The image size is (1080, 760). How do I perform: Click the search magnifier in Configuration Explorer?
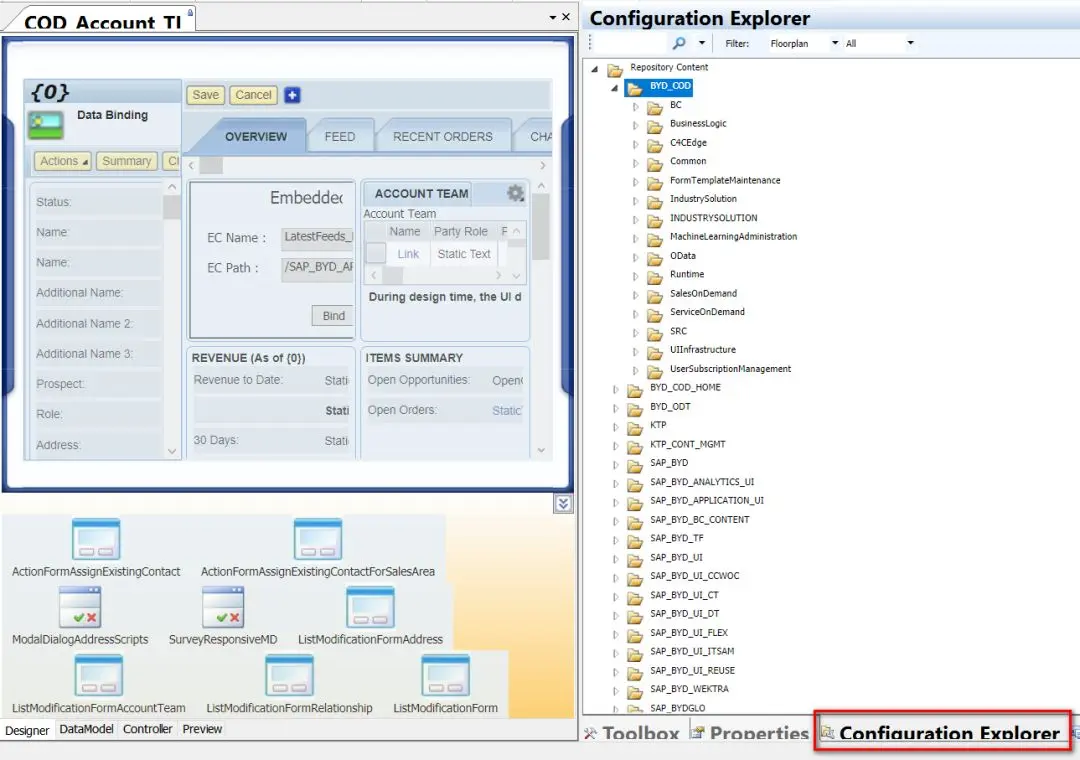[678, 43]
